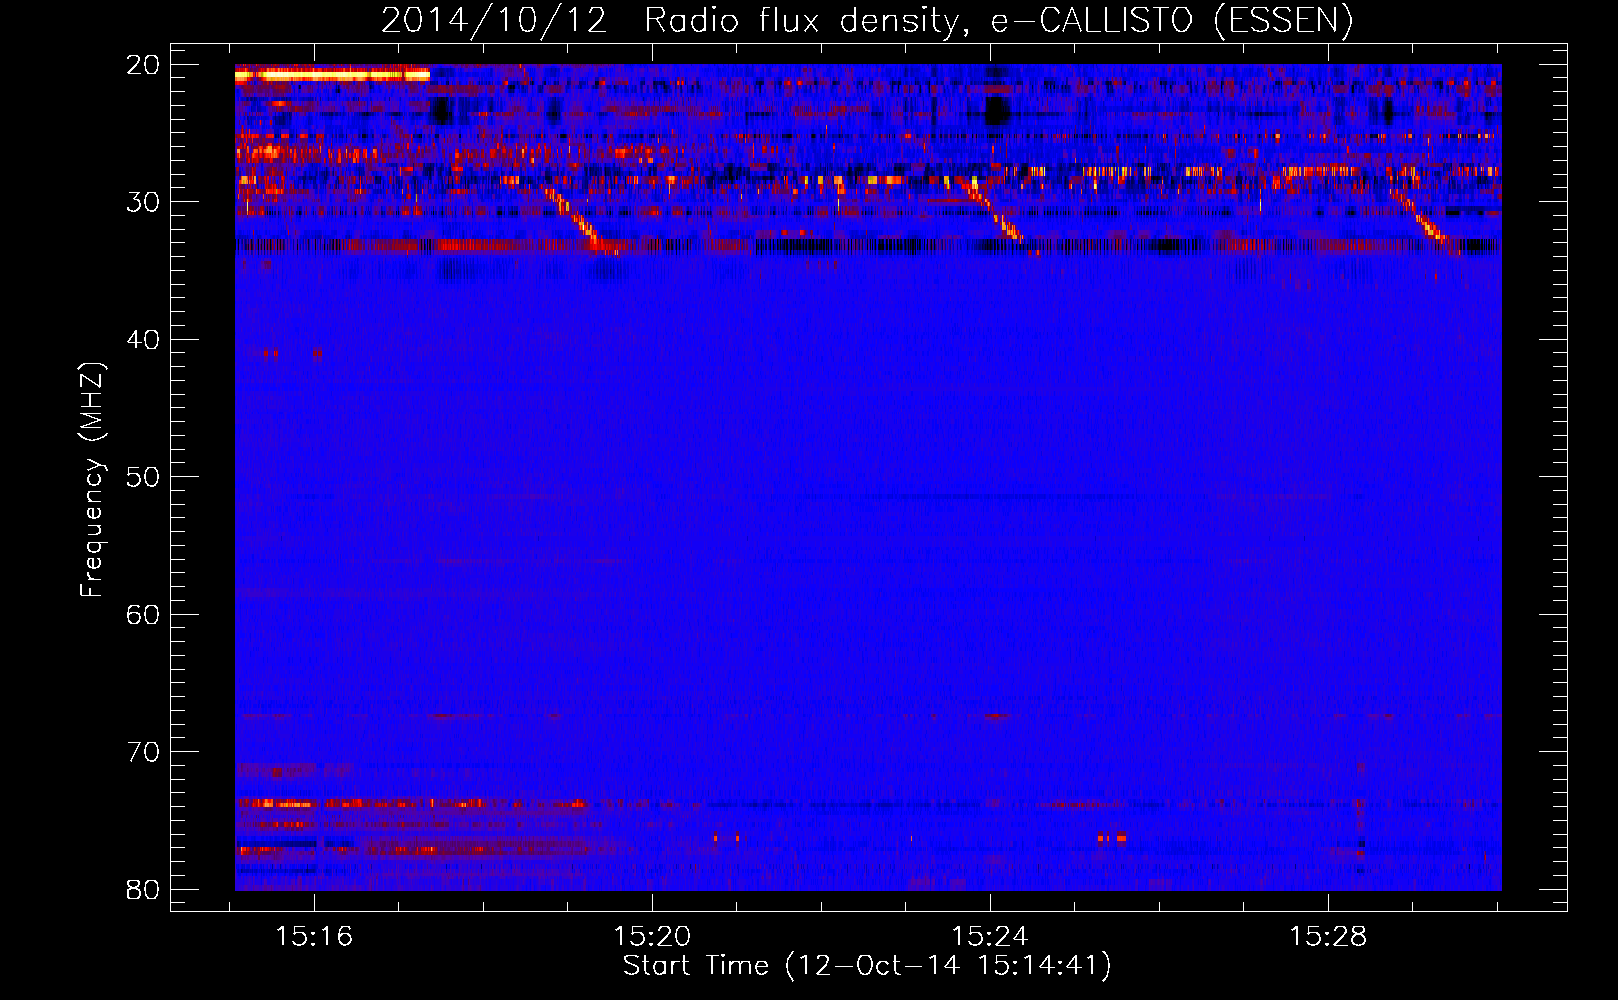Click the 'Frequency (MHZ)' axis label
This screenshot has width=1618, height=1000.
92,480
